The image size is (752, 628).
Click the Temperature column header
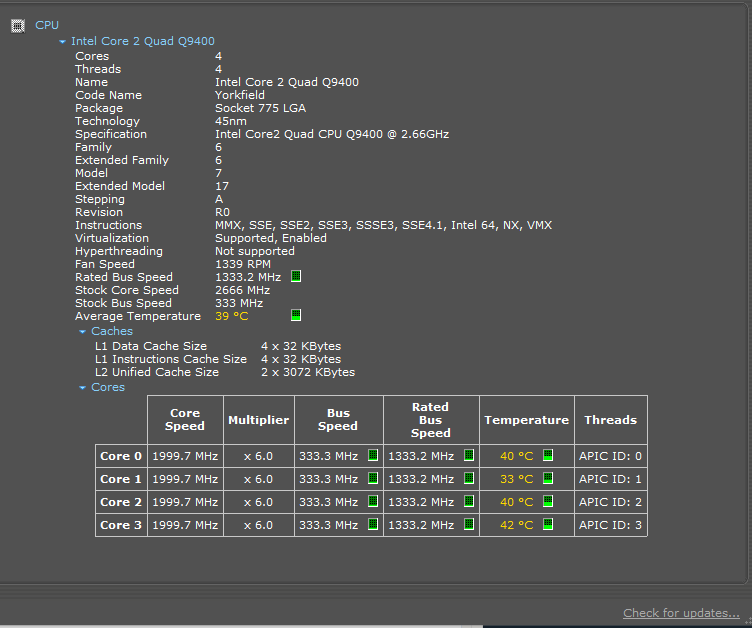coord(527,420)
